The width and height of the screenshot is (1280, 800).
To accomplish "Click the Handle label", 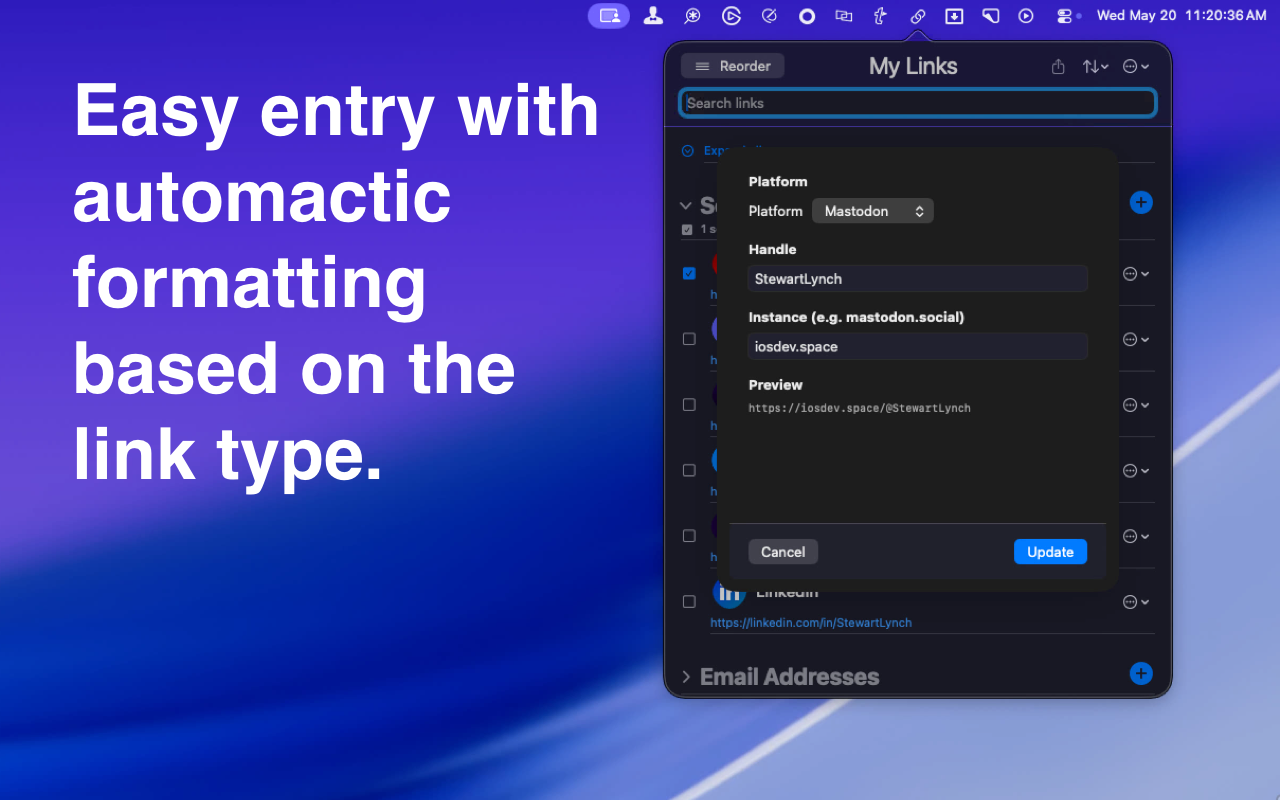I will point(772,249).
